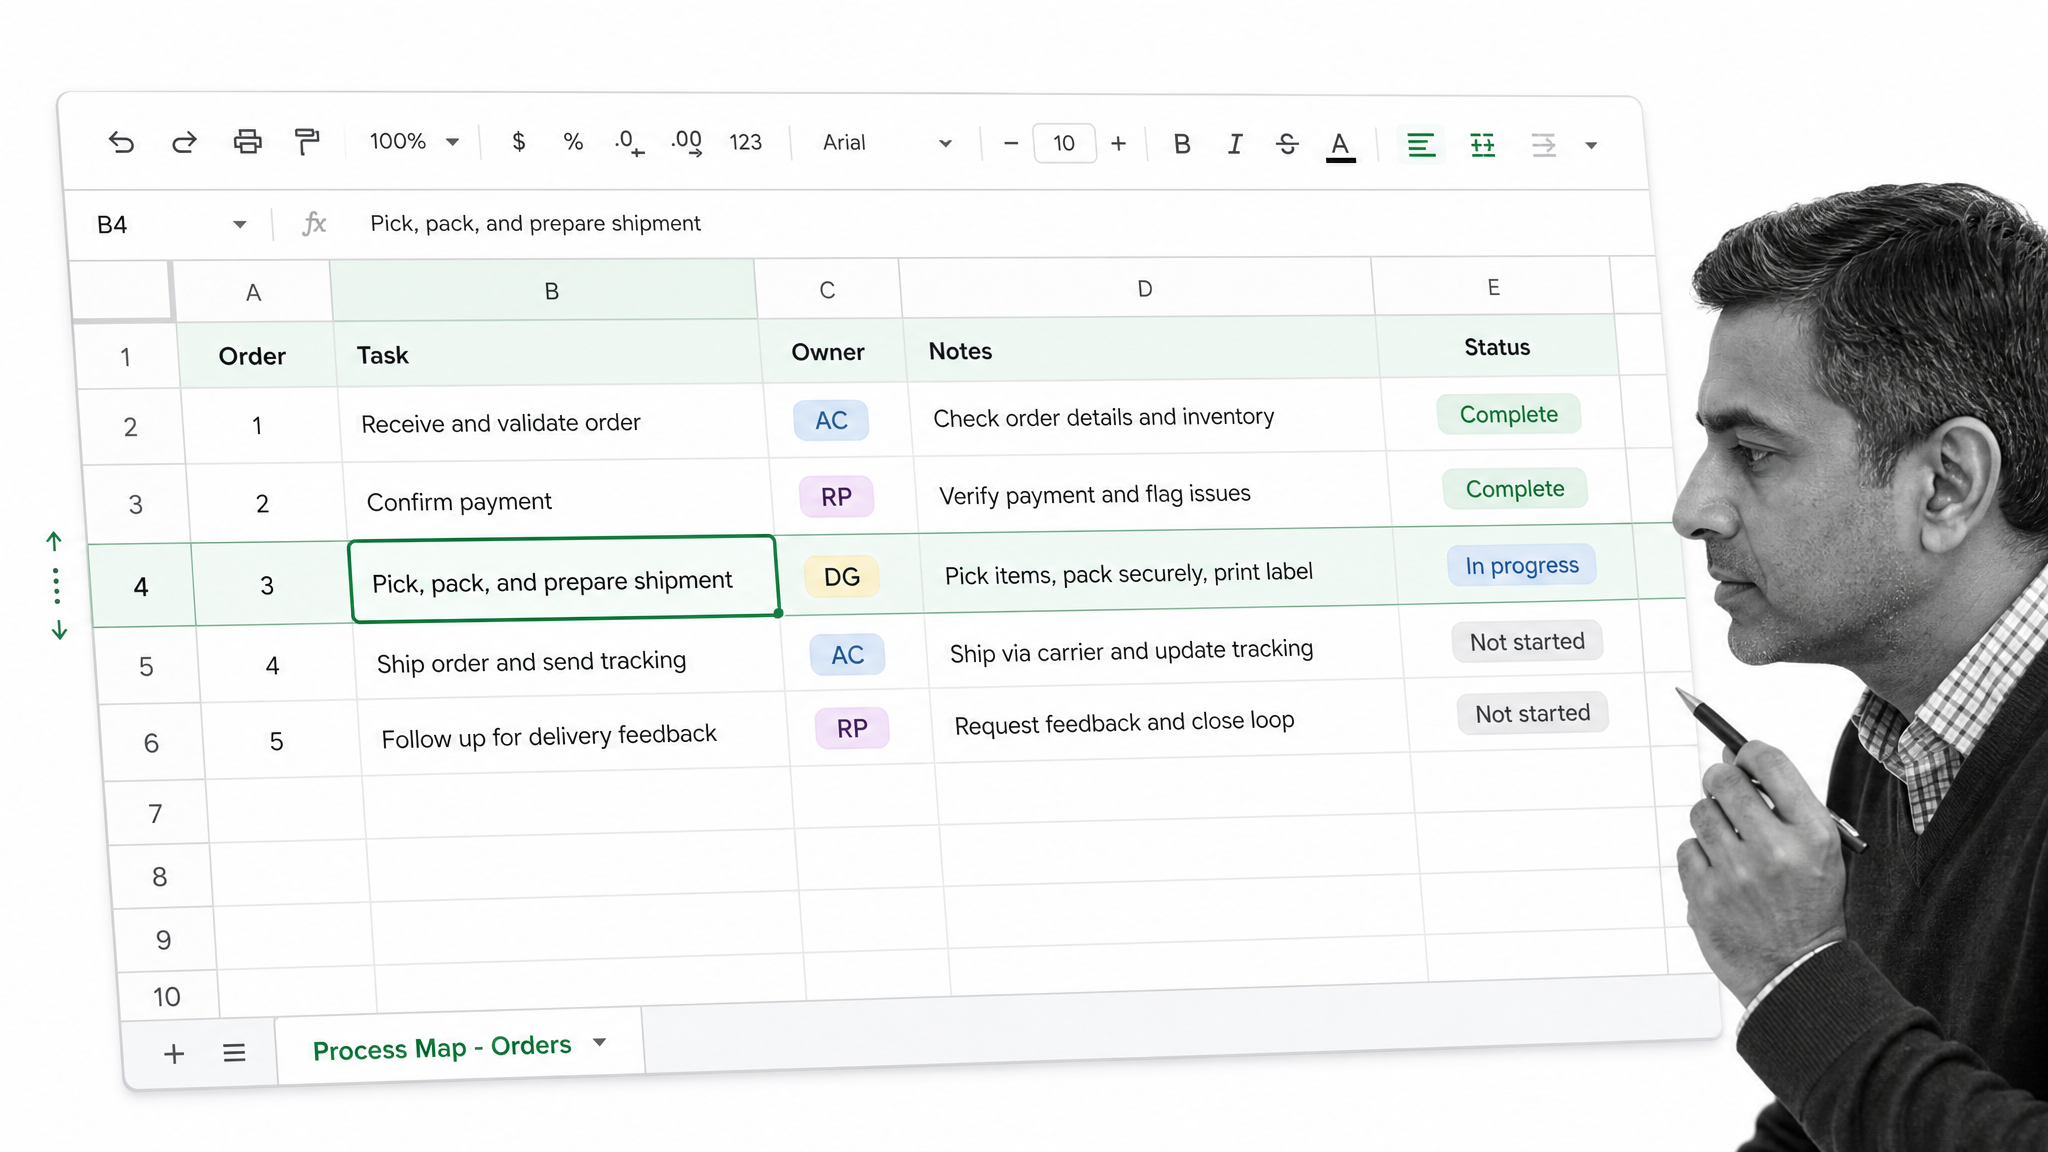Select the Paint format roller icon
2048x1152 pixels.
click(307, 142)
